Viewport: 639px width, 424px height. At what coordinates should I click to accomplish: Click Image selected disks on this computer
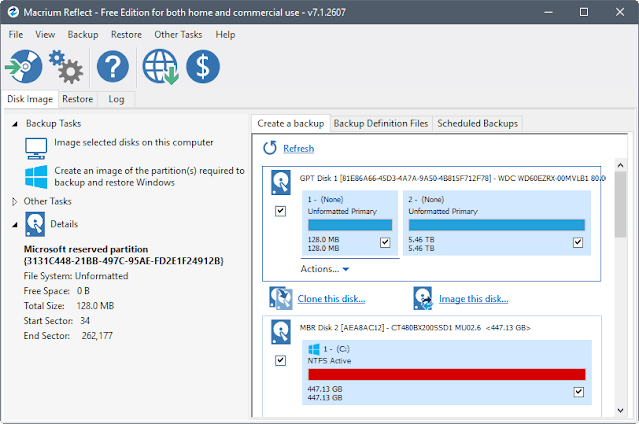pyautogui.click(x=134, y=142)
